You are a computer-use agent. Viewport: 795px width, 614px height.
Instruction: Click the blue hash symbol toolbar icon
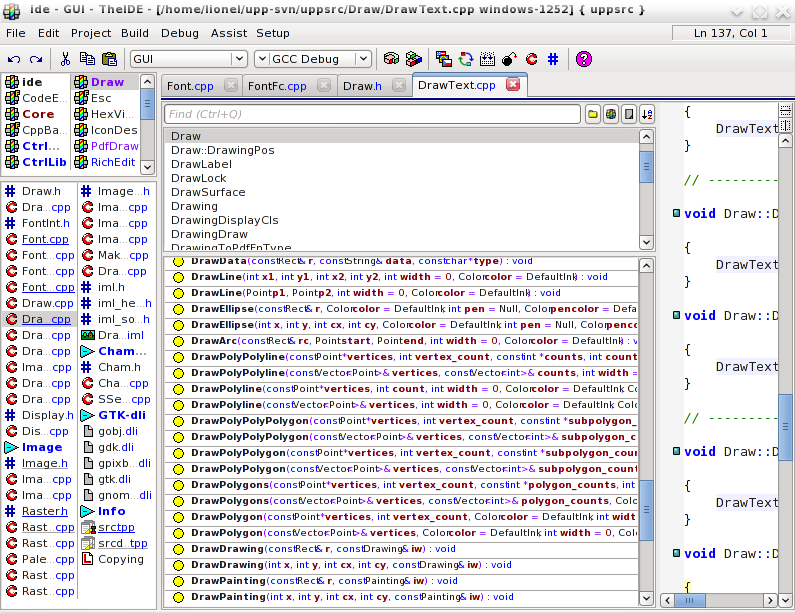pos(553,59)
